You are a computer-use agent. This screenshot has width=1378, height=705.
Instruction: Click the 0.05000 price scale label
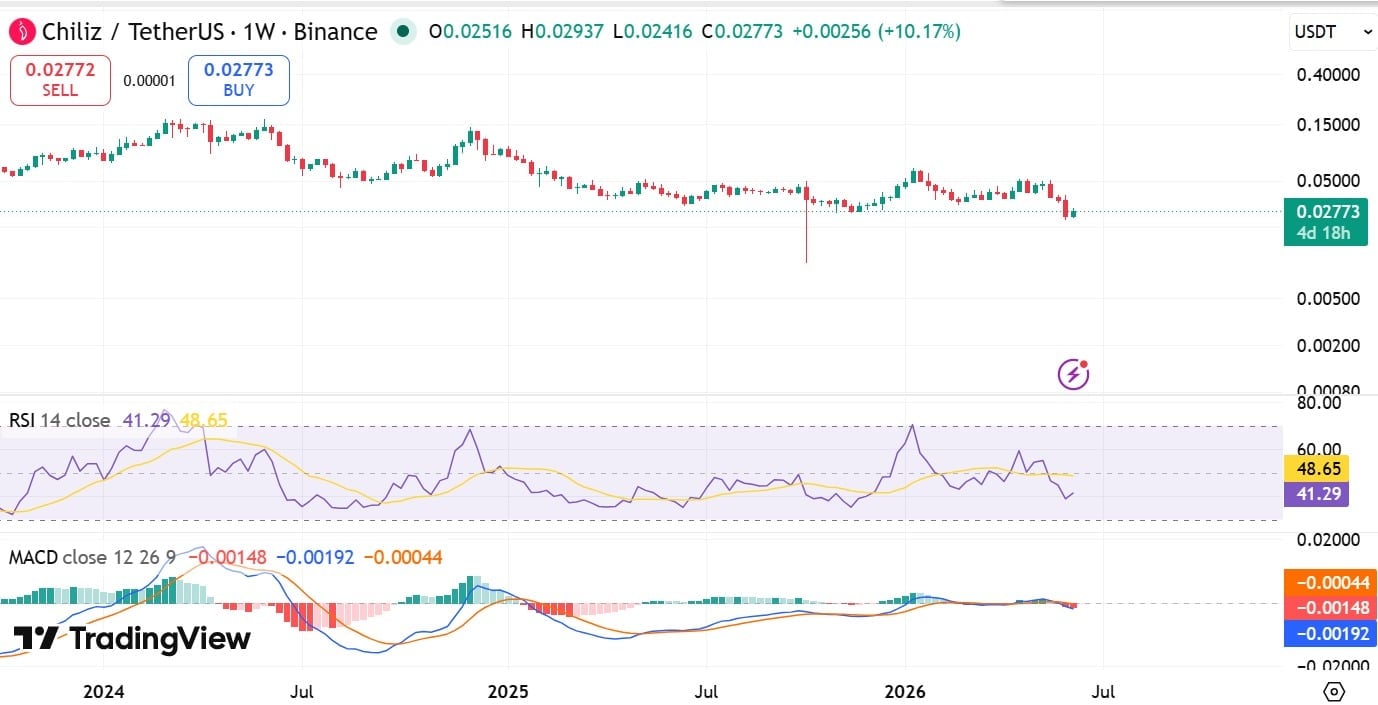(x=1329, y=181)
